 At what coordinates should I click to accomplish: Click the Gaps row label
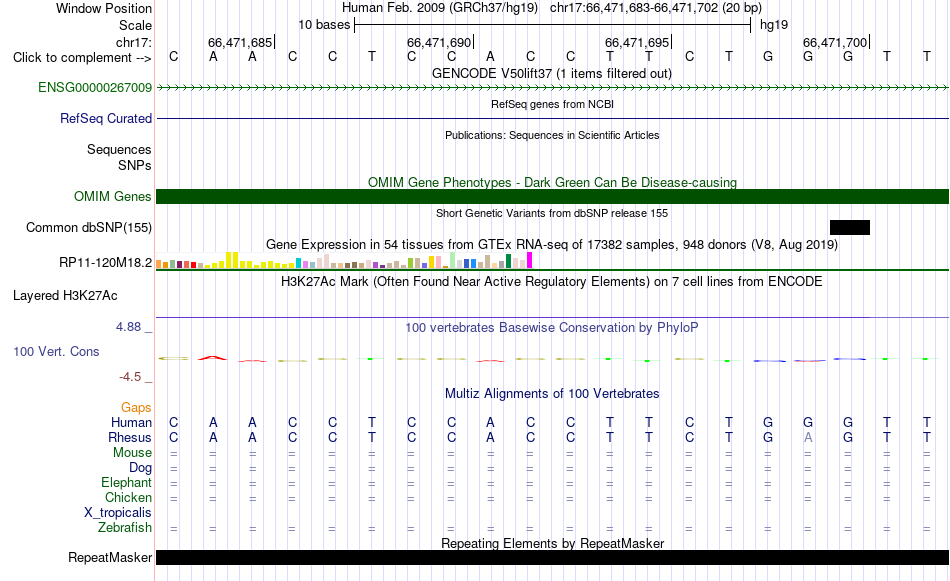tap(136, 408)
